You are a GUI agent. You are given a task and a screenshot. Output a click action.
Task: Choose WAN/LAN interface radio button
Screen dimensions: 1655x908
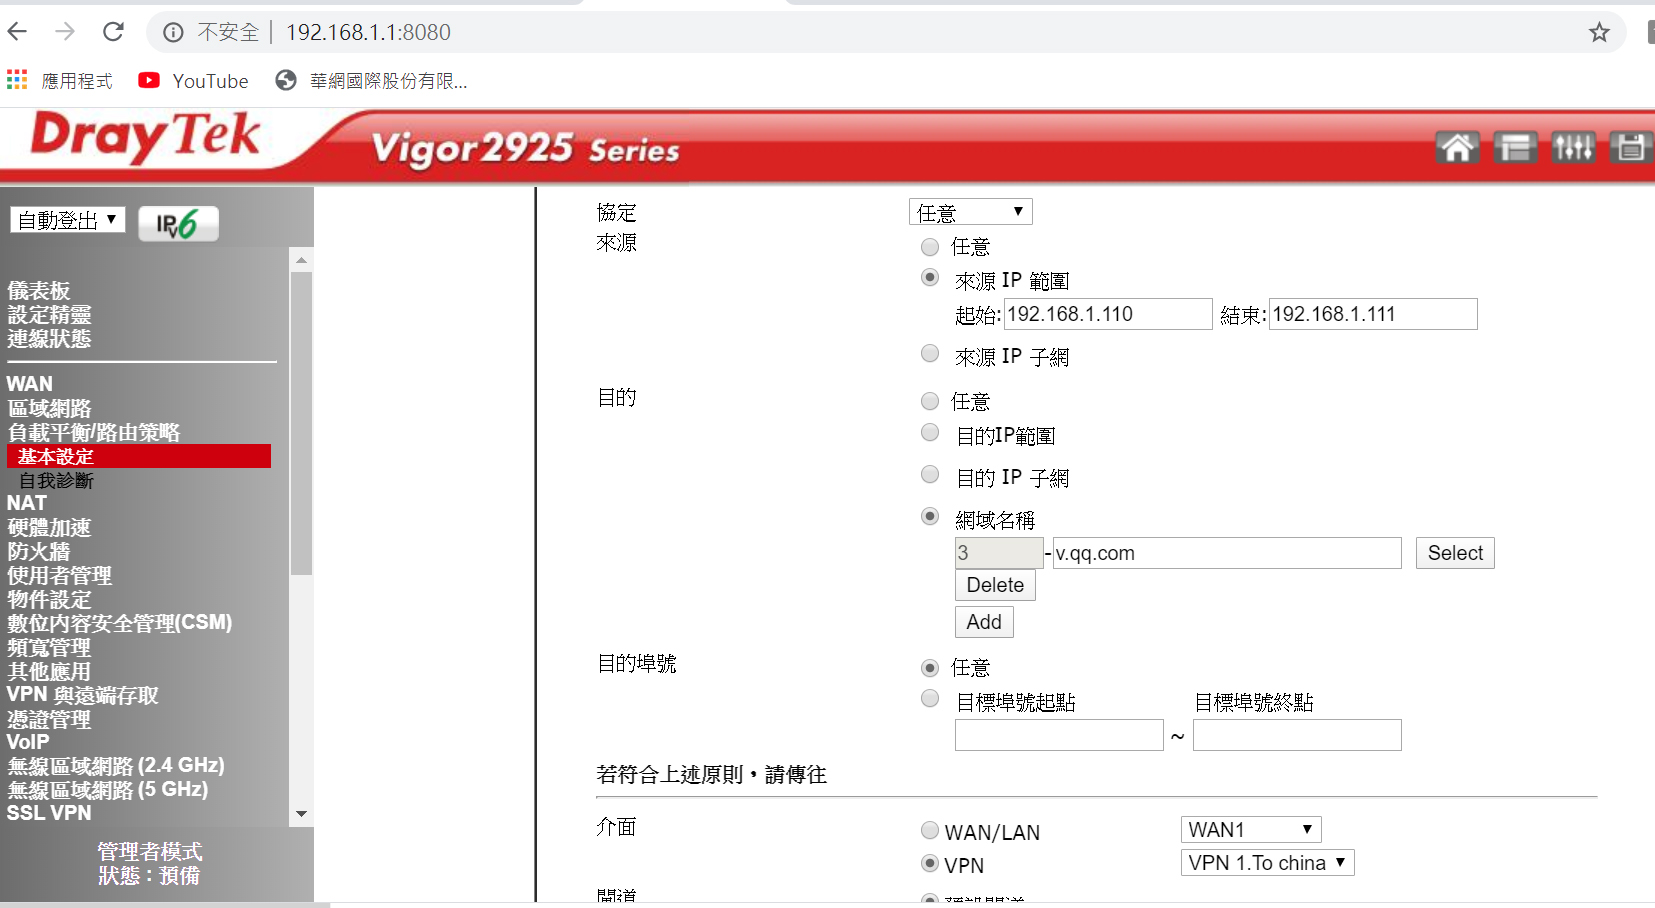pyautogui.click(x=930, y=830)
